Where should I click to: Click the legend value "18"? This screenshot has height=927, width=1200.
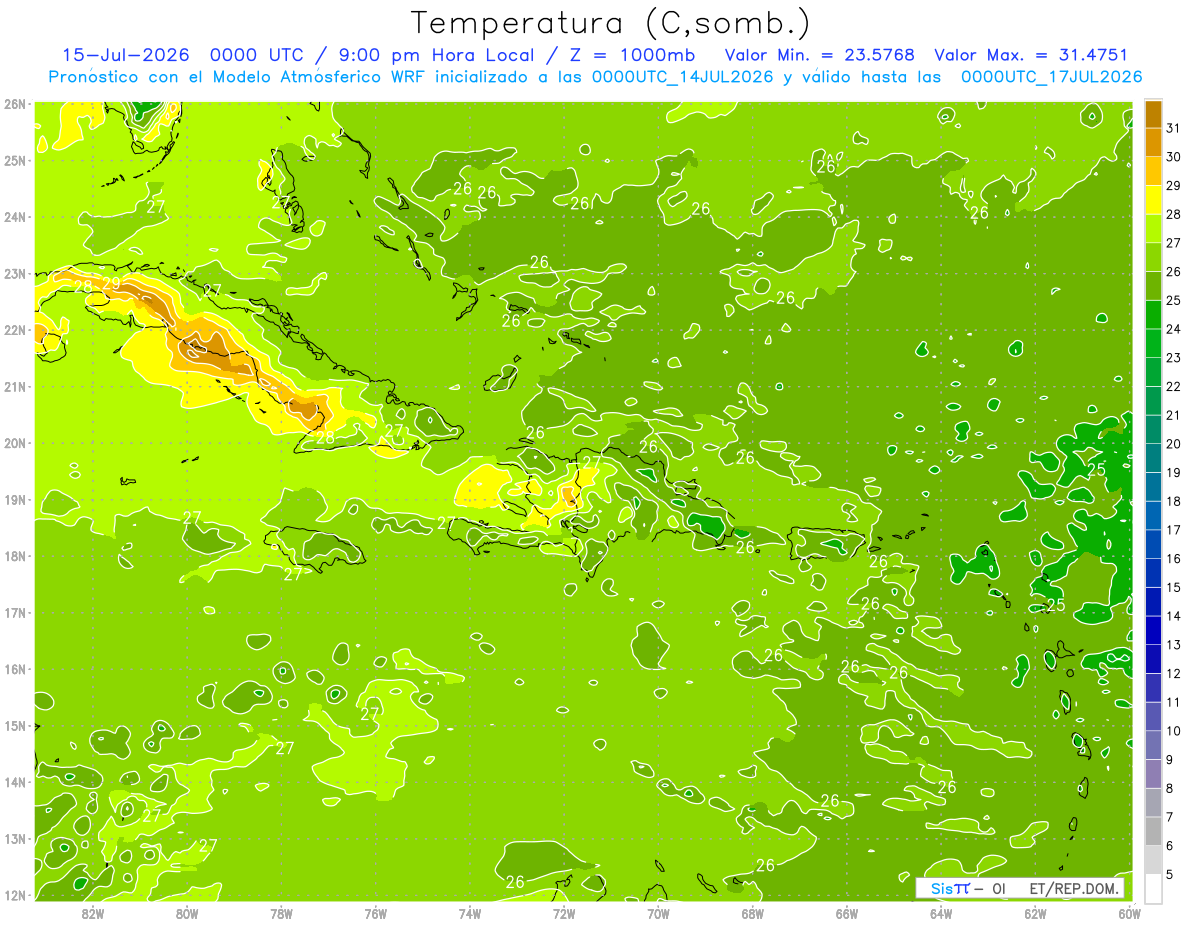coord(1173,501)
